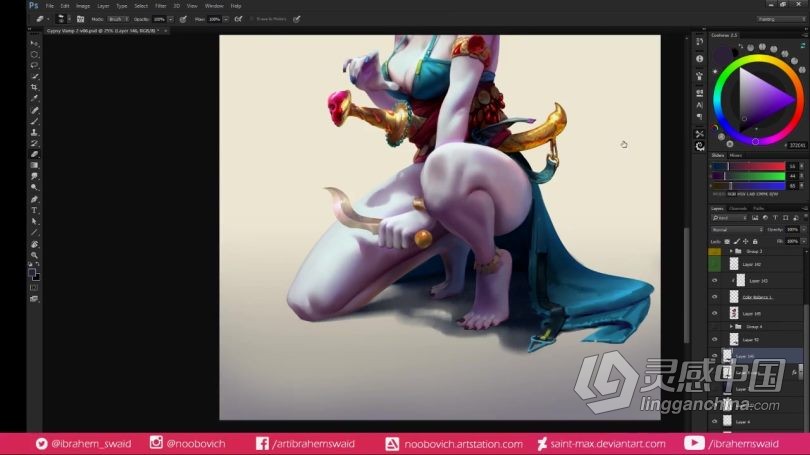Toggle Quick Mask mode
This screenshot has width=810, height=455.
(x=34, y=288)
